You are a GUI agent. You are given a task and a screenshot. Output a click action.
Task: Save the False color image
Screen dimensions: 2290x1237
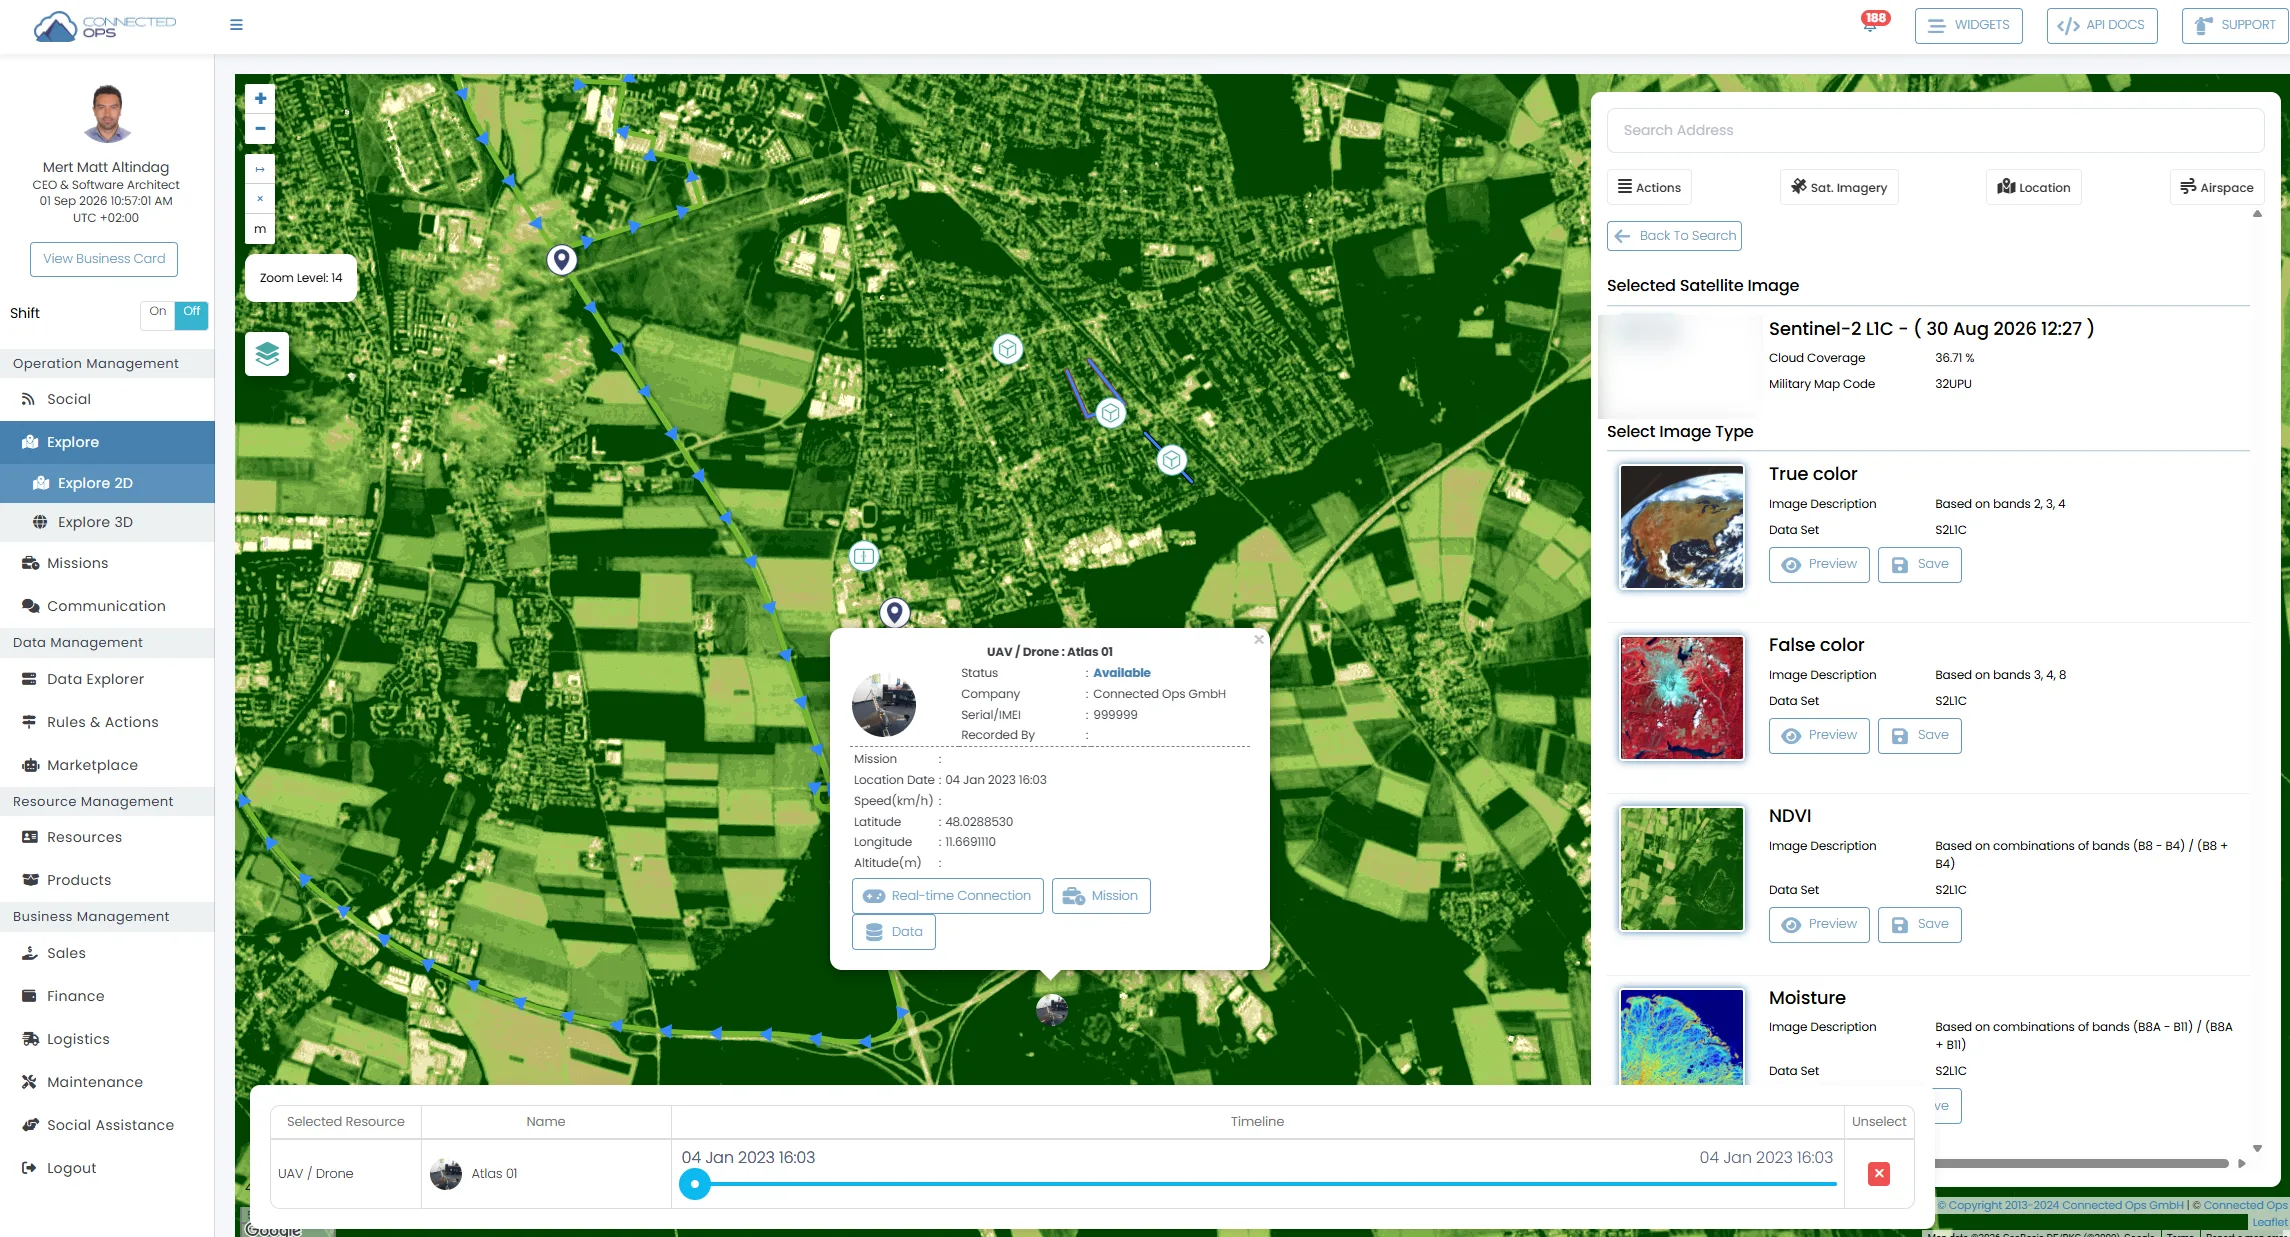(1920, 736)
